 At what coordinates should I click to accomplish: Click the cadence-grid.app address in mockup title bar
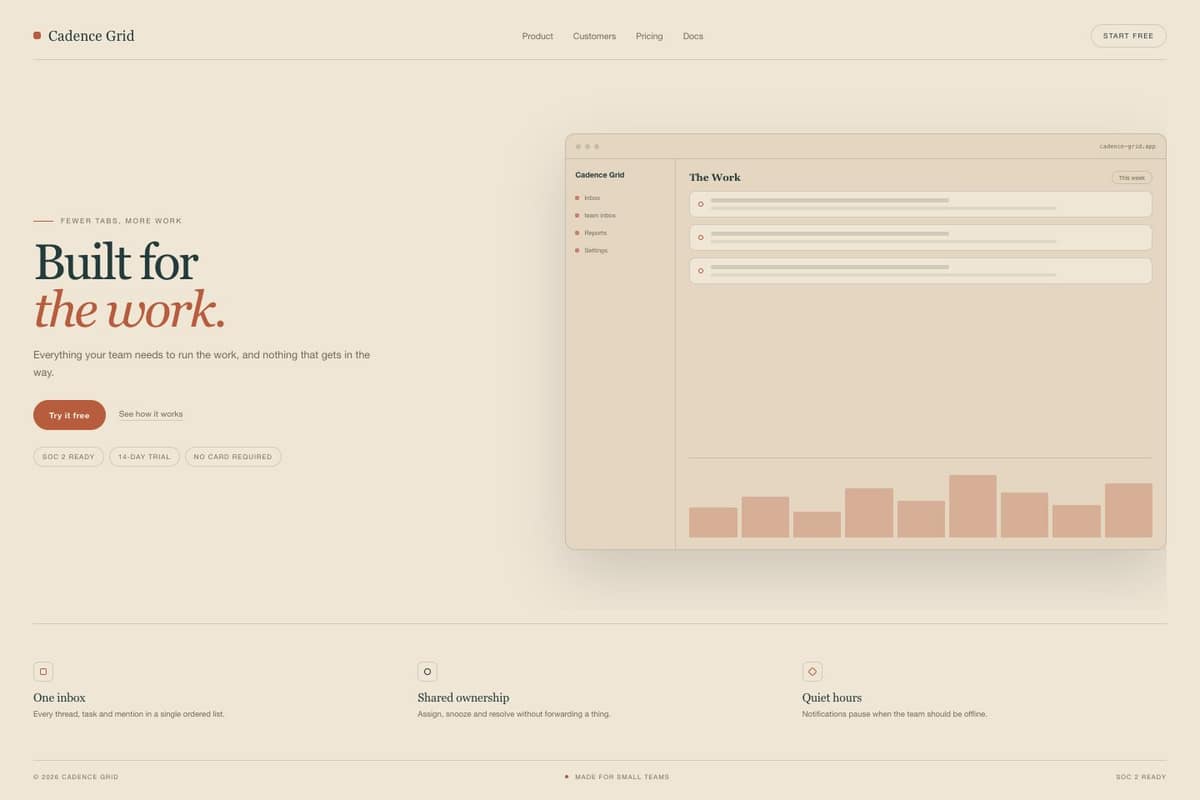point(1127,146)
